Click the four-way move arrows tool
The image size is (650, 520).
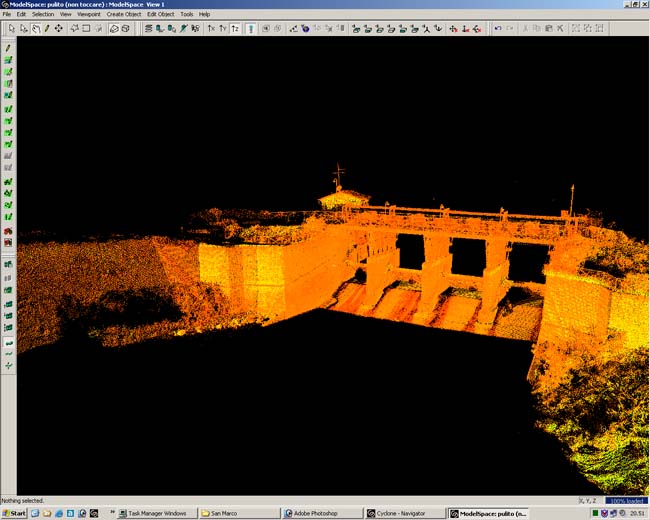tap(58, 29)
